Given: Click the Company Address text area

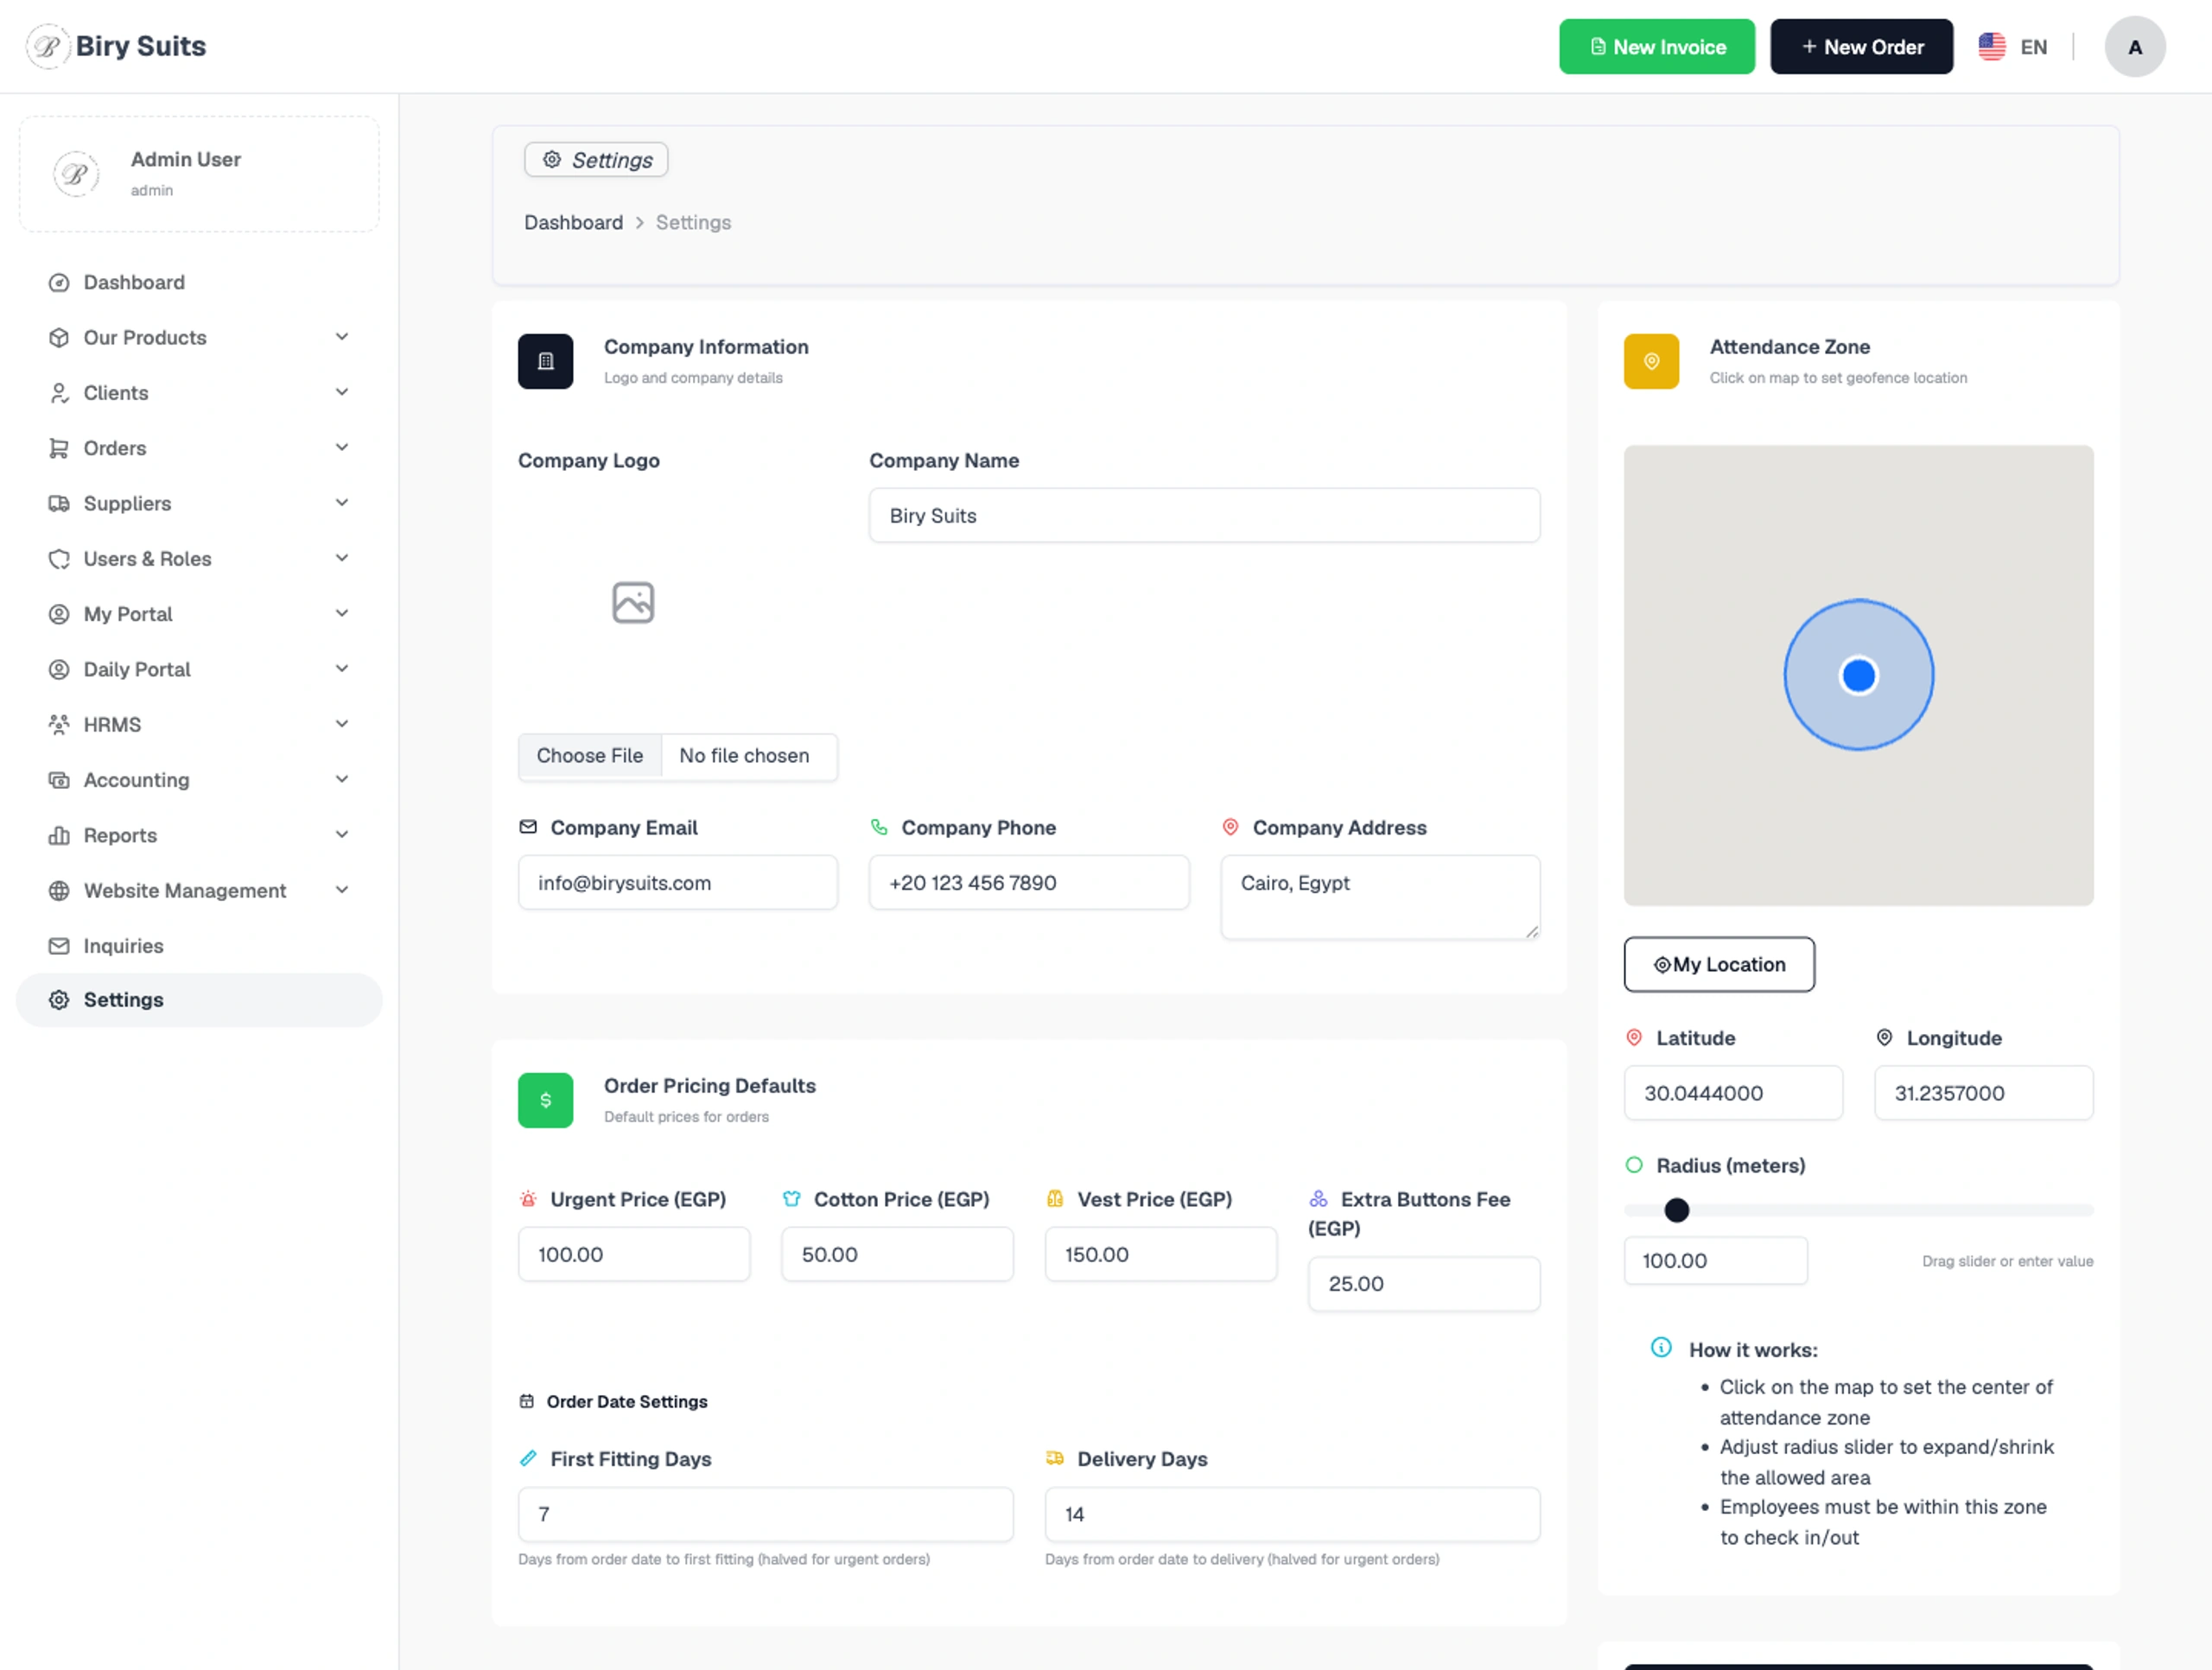Looking at the screenshot, I should tap(1380, 898).
